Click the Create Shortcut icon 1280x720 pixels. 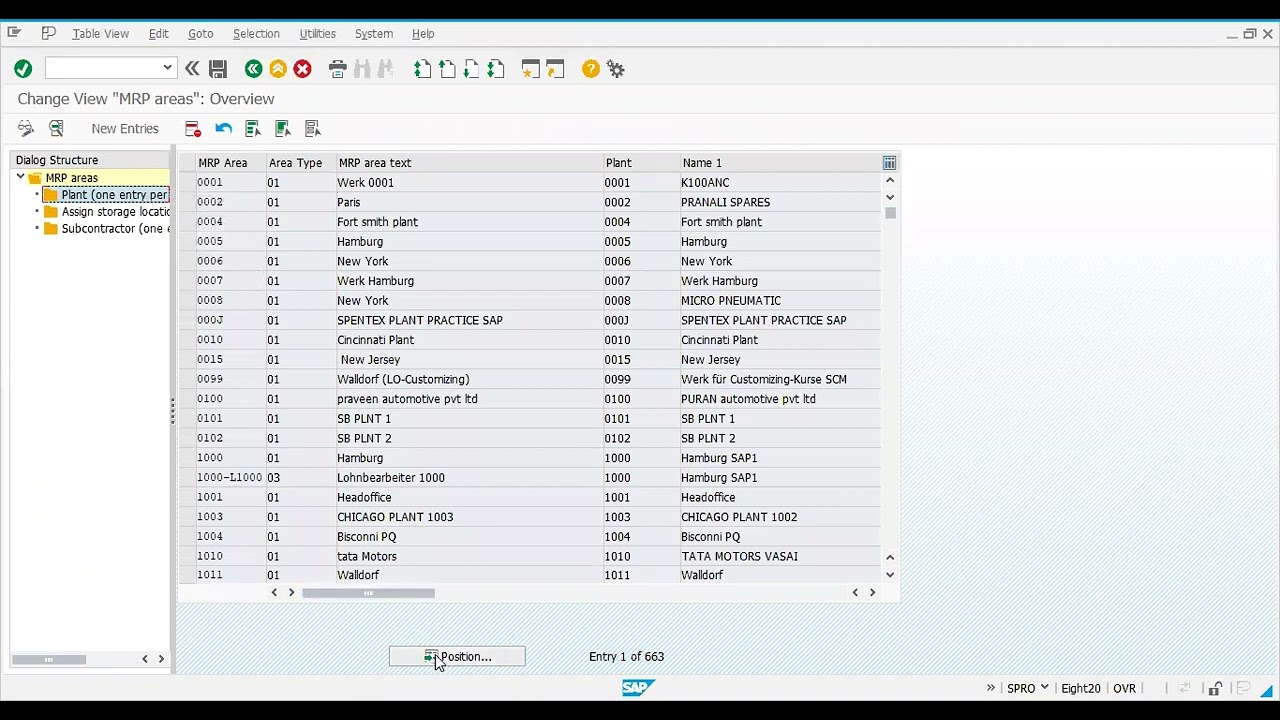pyautogui.click(x=556, y=69)
